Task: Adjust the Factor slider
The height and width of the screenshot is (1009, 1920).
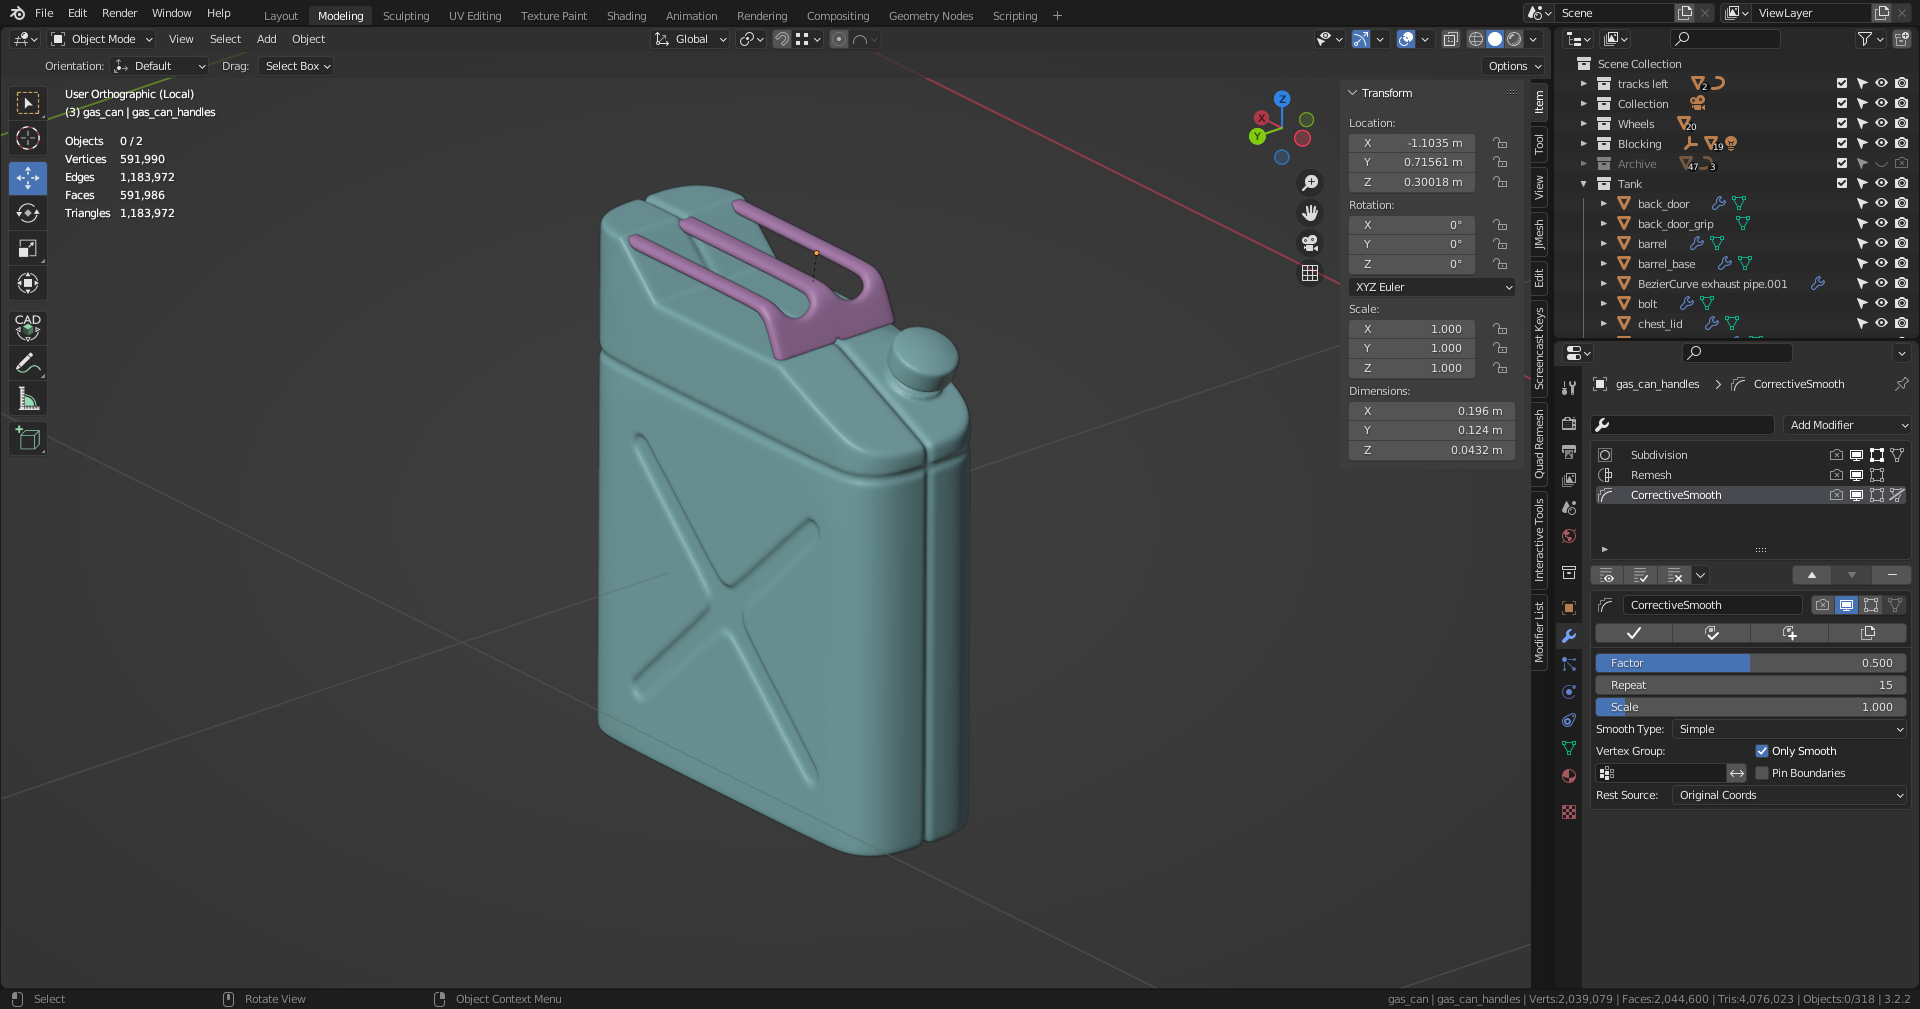Action: pos(1750,663)
